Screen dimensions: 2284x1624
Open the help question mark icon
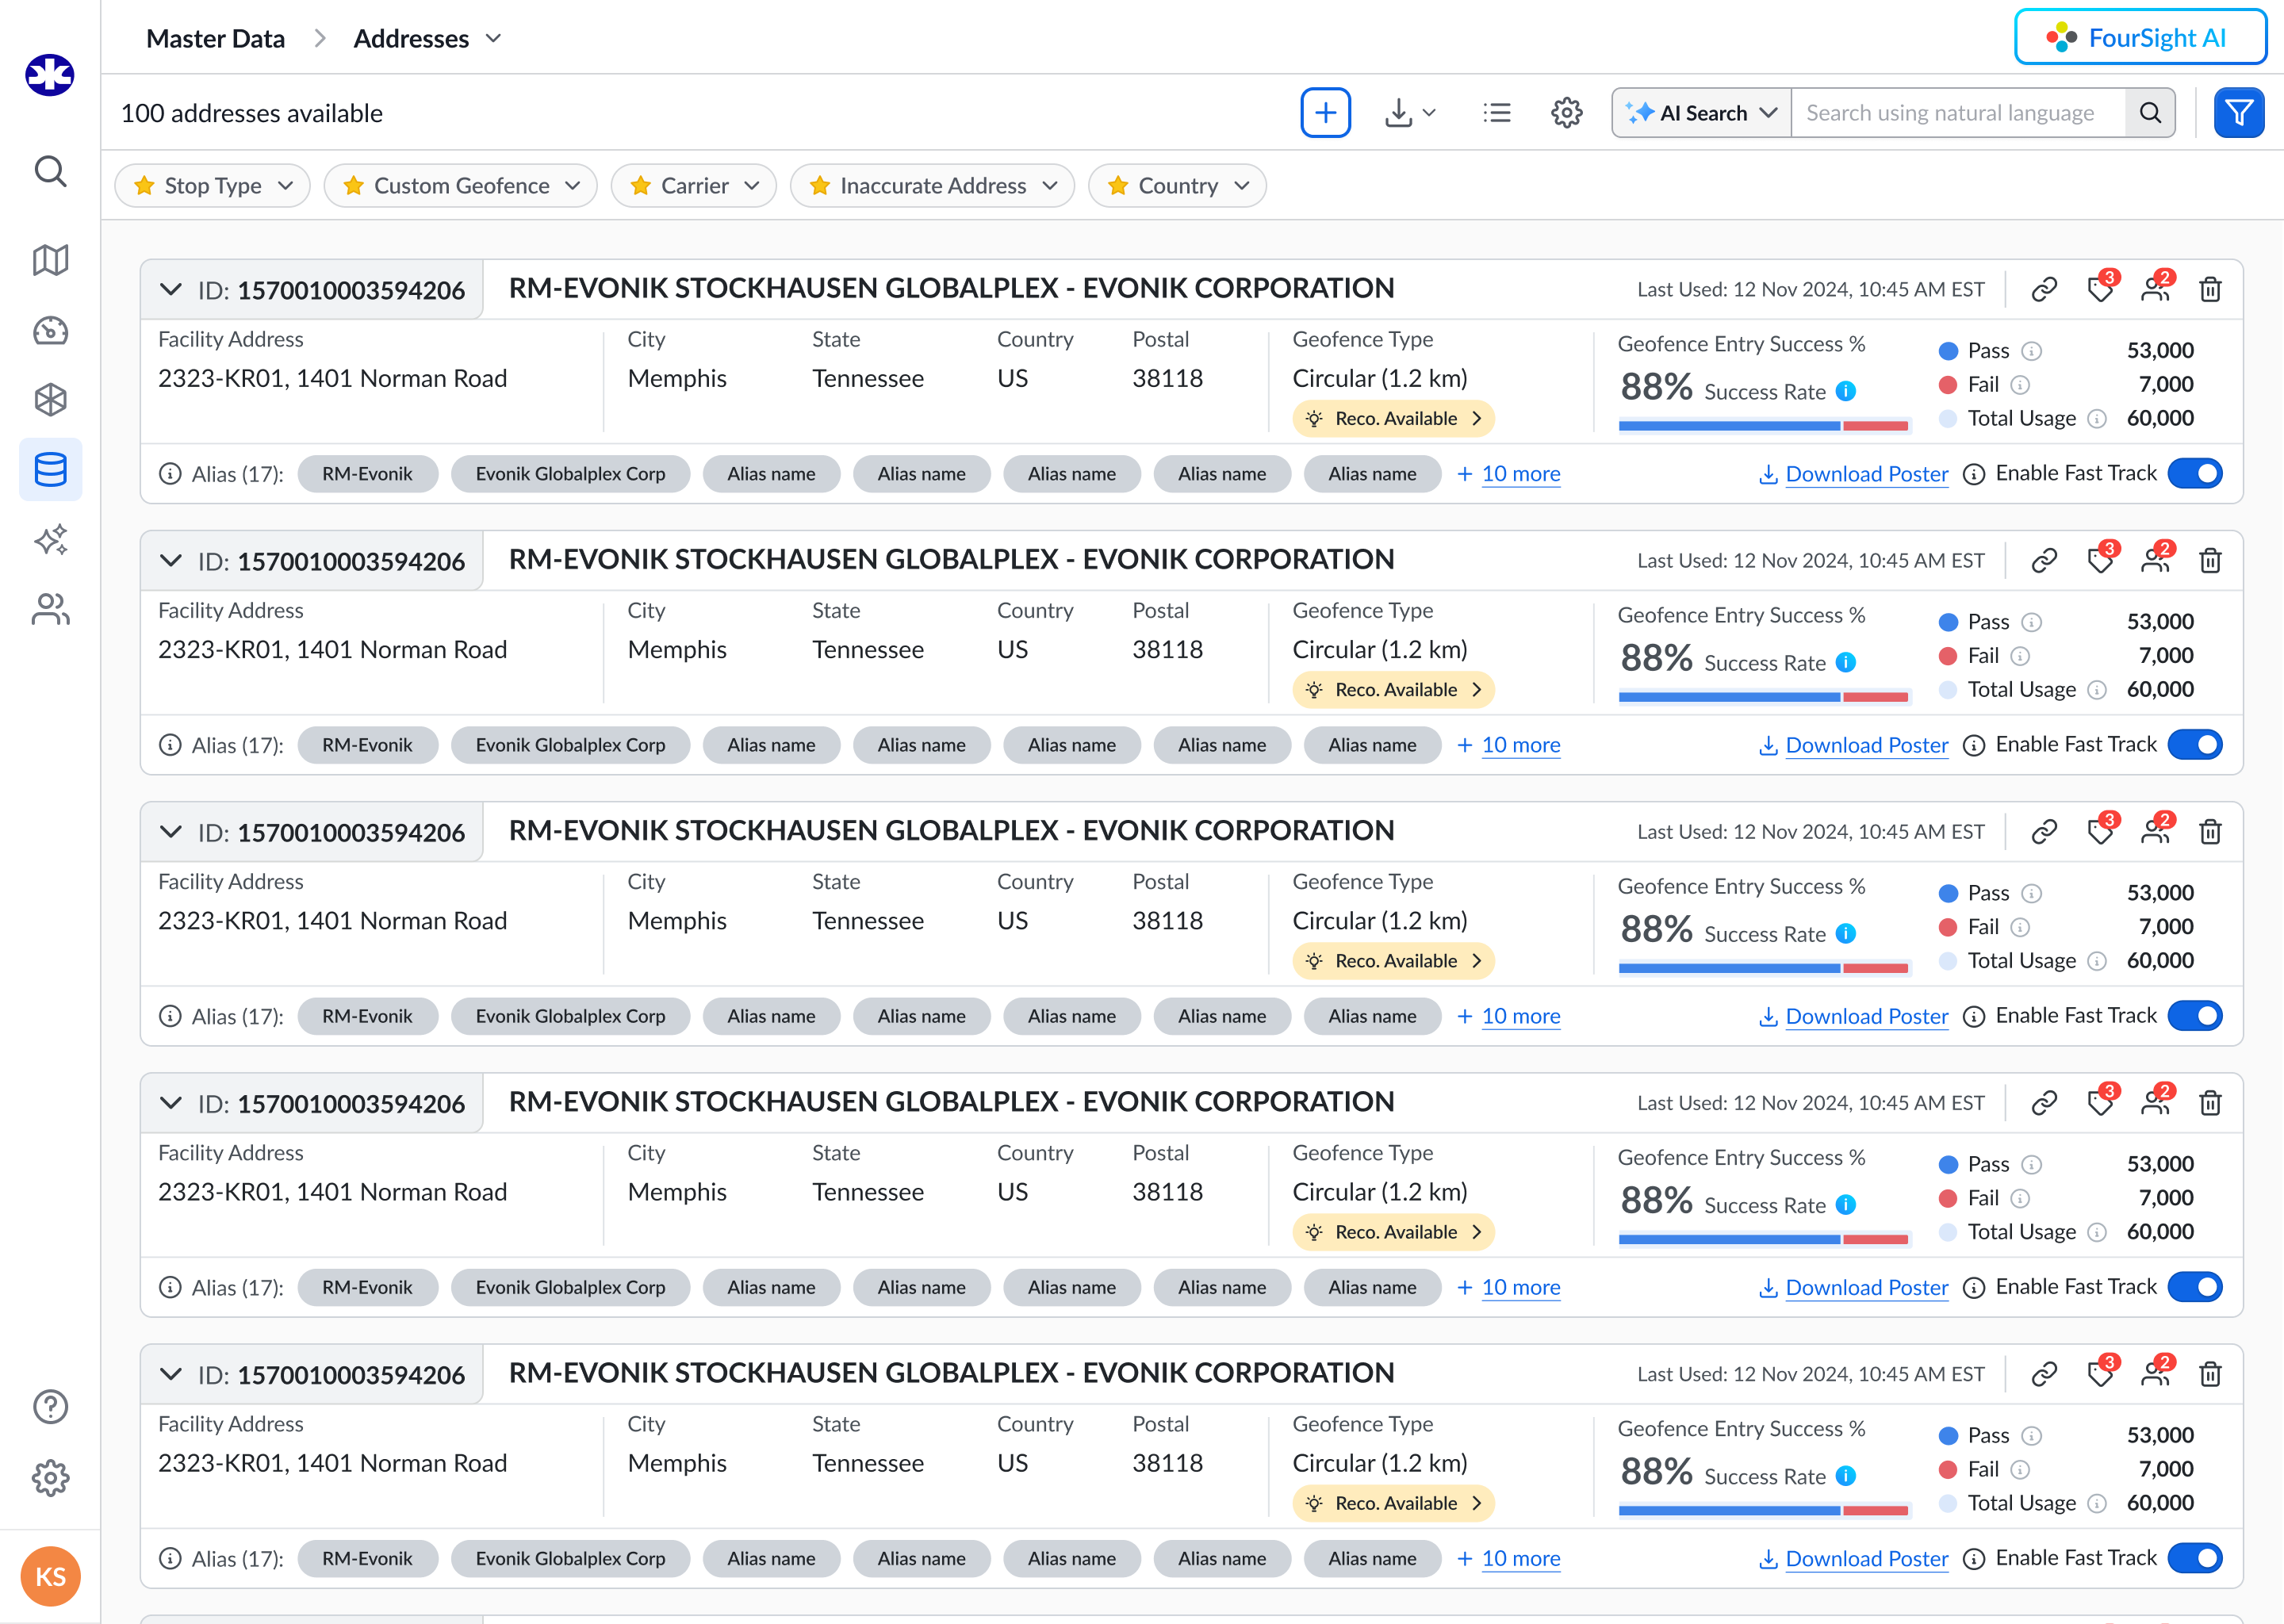(50, 1407)
